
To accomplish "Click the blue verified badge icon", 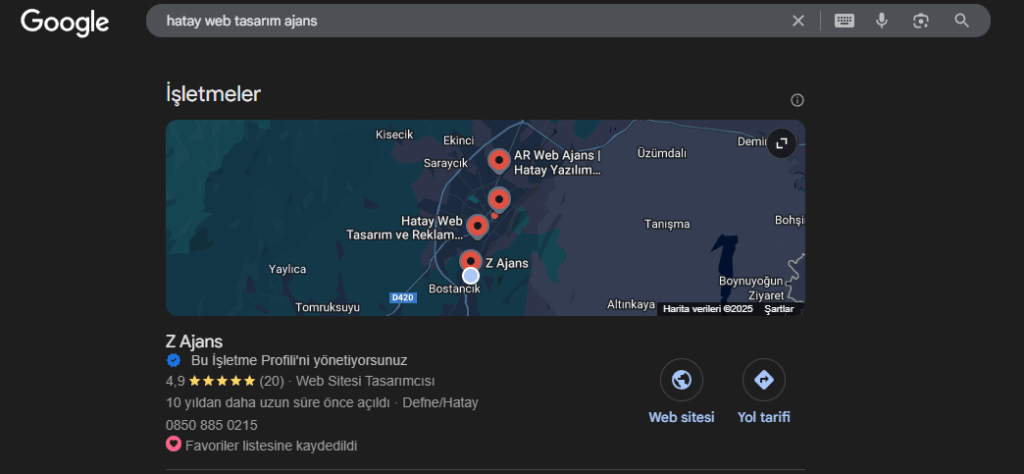I will click(x=173, y=360).
